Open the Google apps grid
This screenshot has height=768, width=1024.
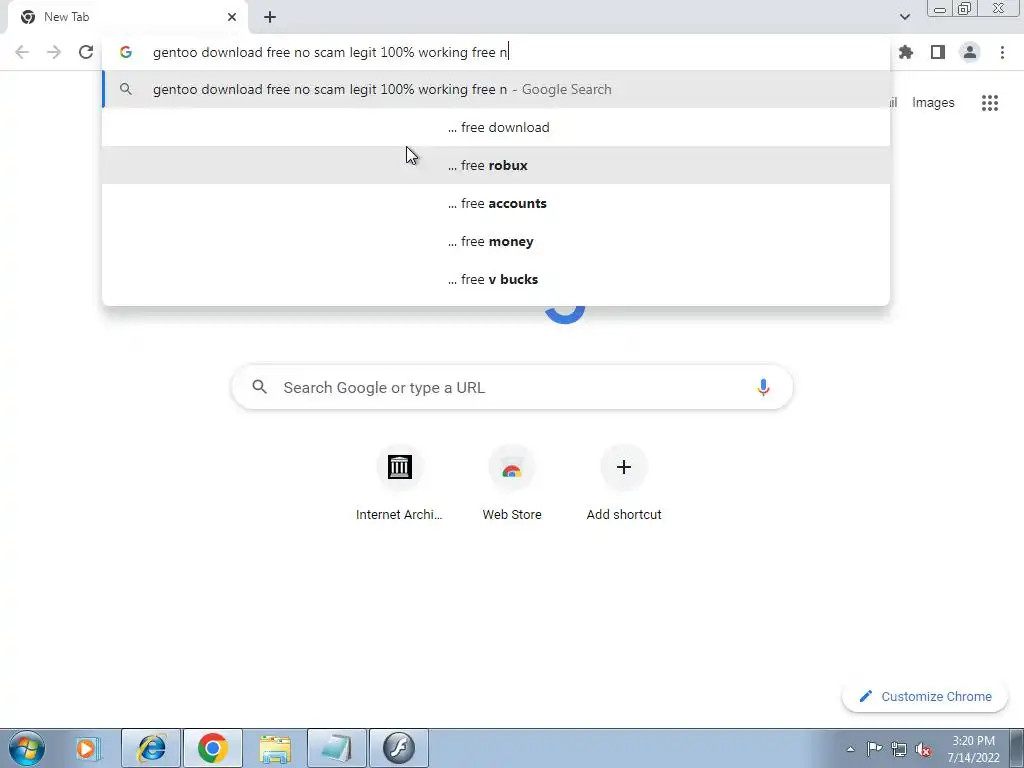(989, 103)
